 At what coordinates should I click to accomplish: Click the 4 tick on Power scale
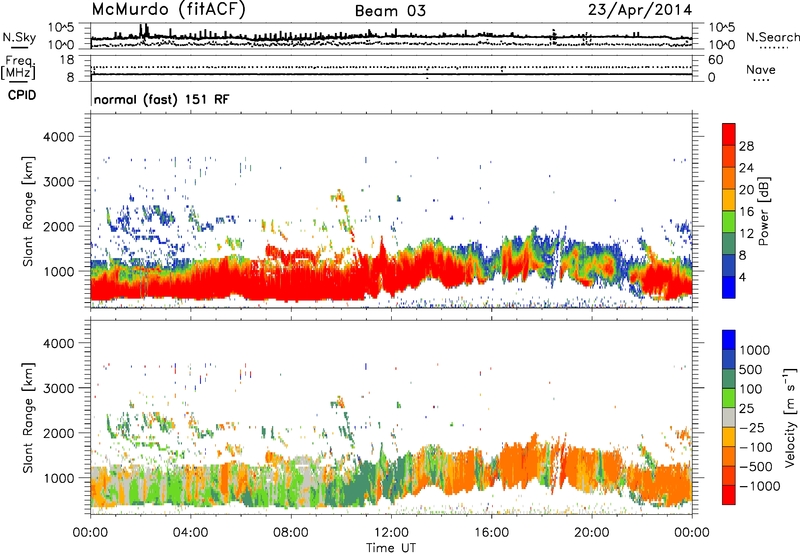pos(742,277)
